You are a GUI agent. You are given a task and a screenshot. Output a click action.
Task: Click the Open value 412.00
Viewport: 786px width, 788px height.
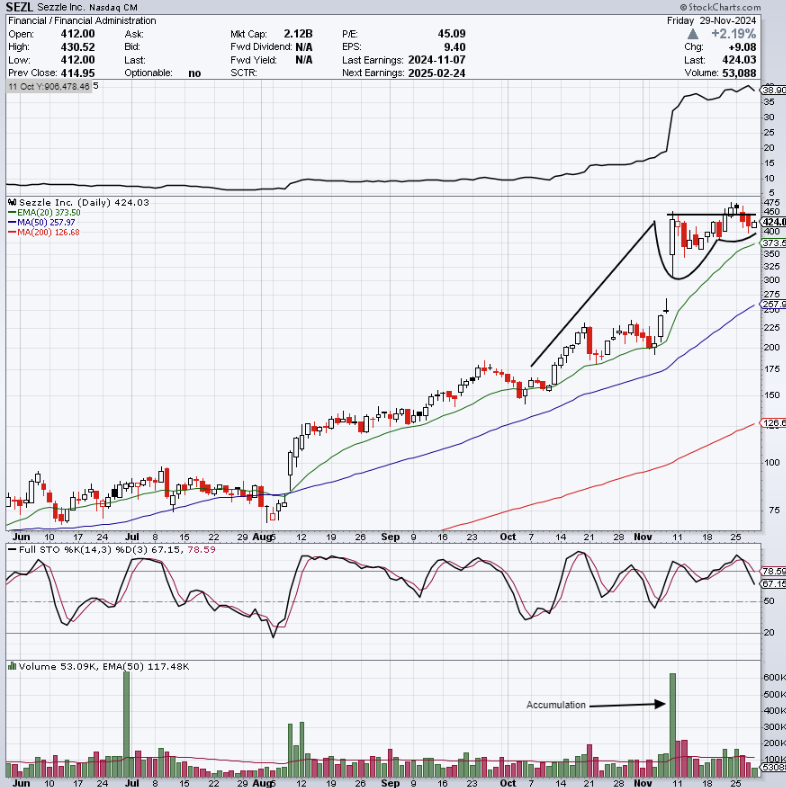click(x=78, y=34)
